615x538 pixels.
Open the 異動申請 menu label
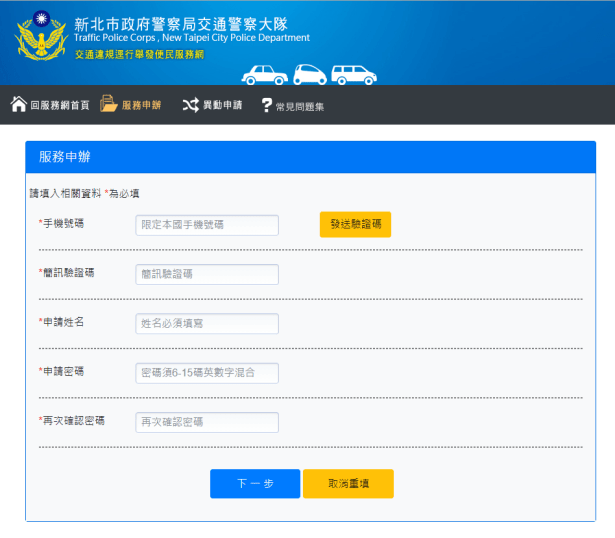click(222, 106)
